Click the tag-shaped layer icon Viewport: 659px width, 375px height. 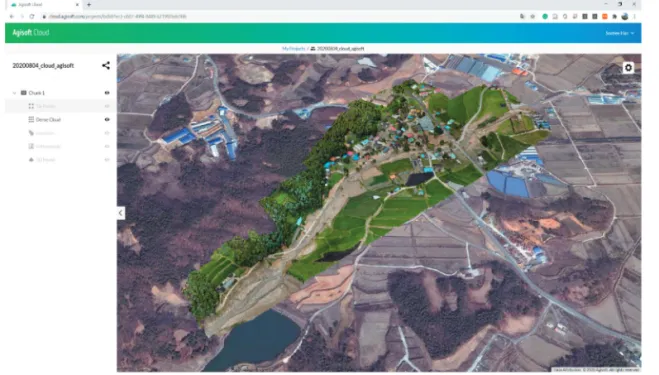(x=31, y=133)
